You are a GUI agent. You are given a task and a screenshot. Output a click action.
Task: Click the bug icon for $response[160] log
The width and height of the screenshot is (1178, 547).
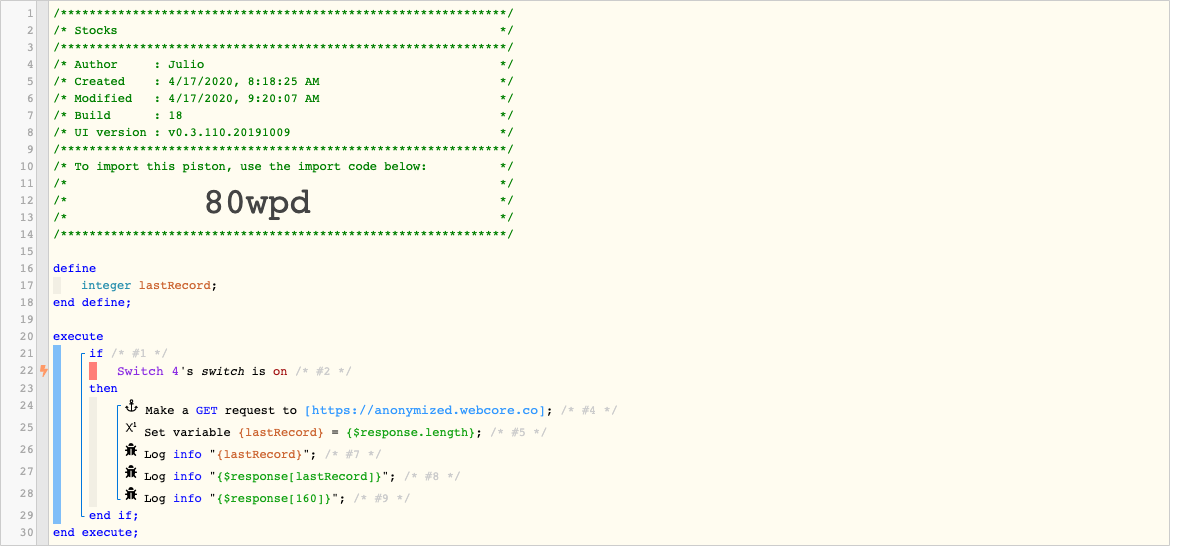131,494
